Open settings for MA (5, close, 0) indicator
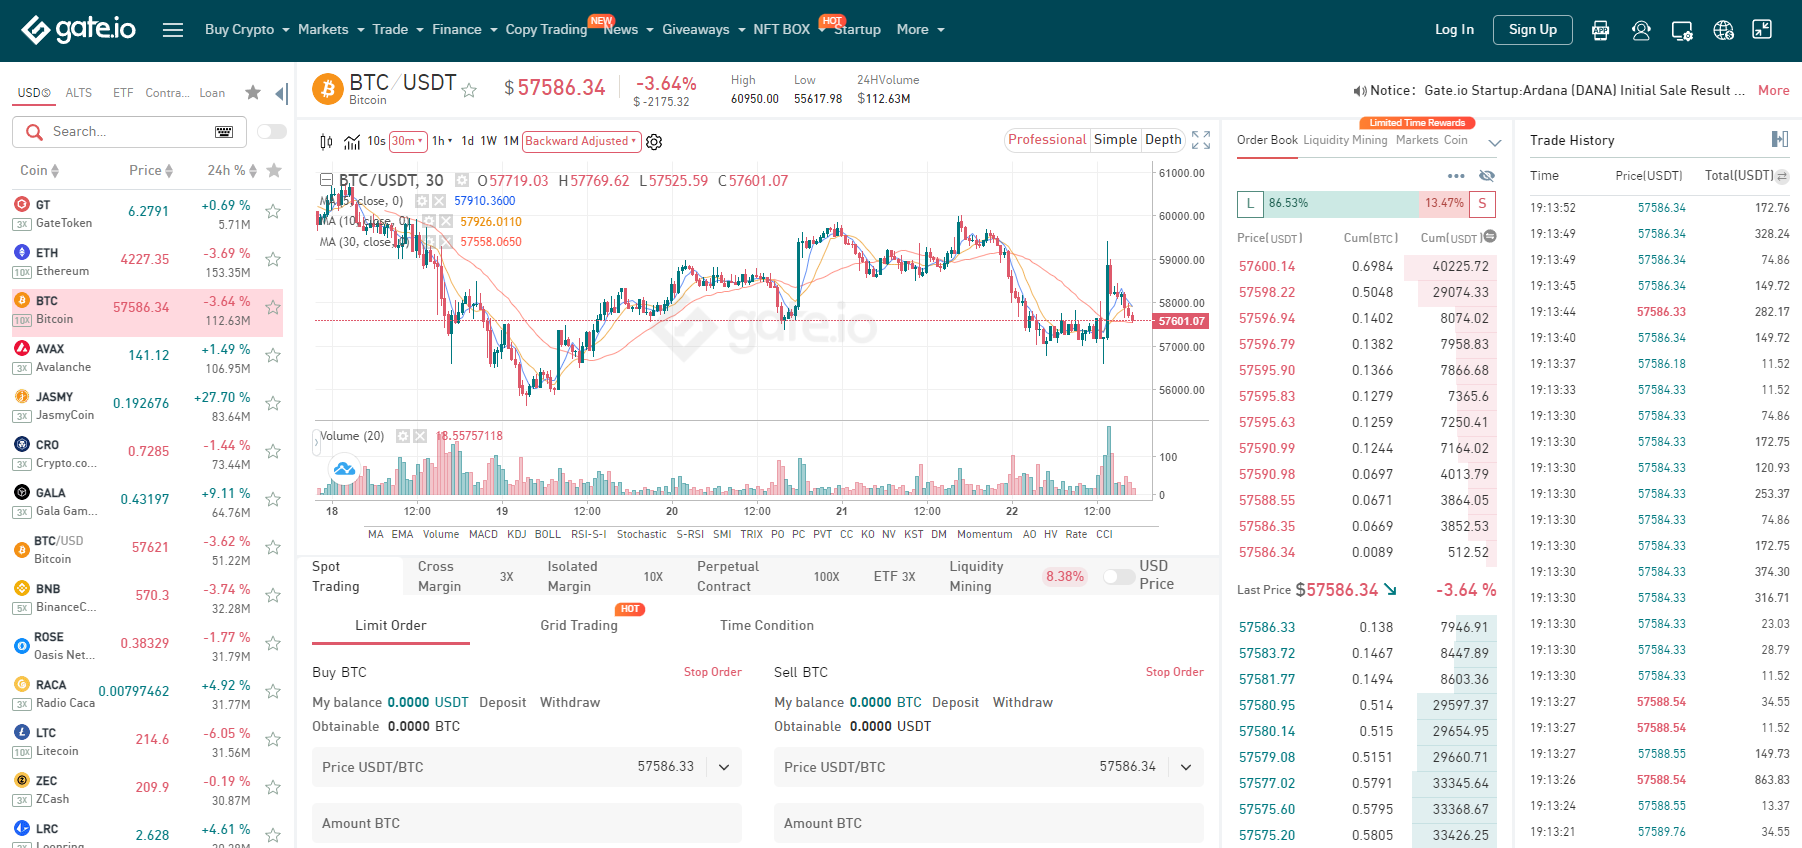The width and height of the screenshot is (1802, 848). click(422, 201)
